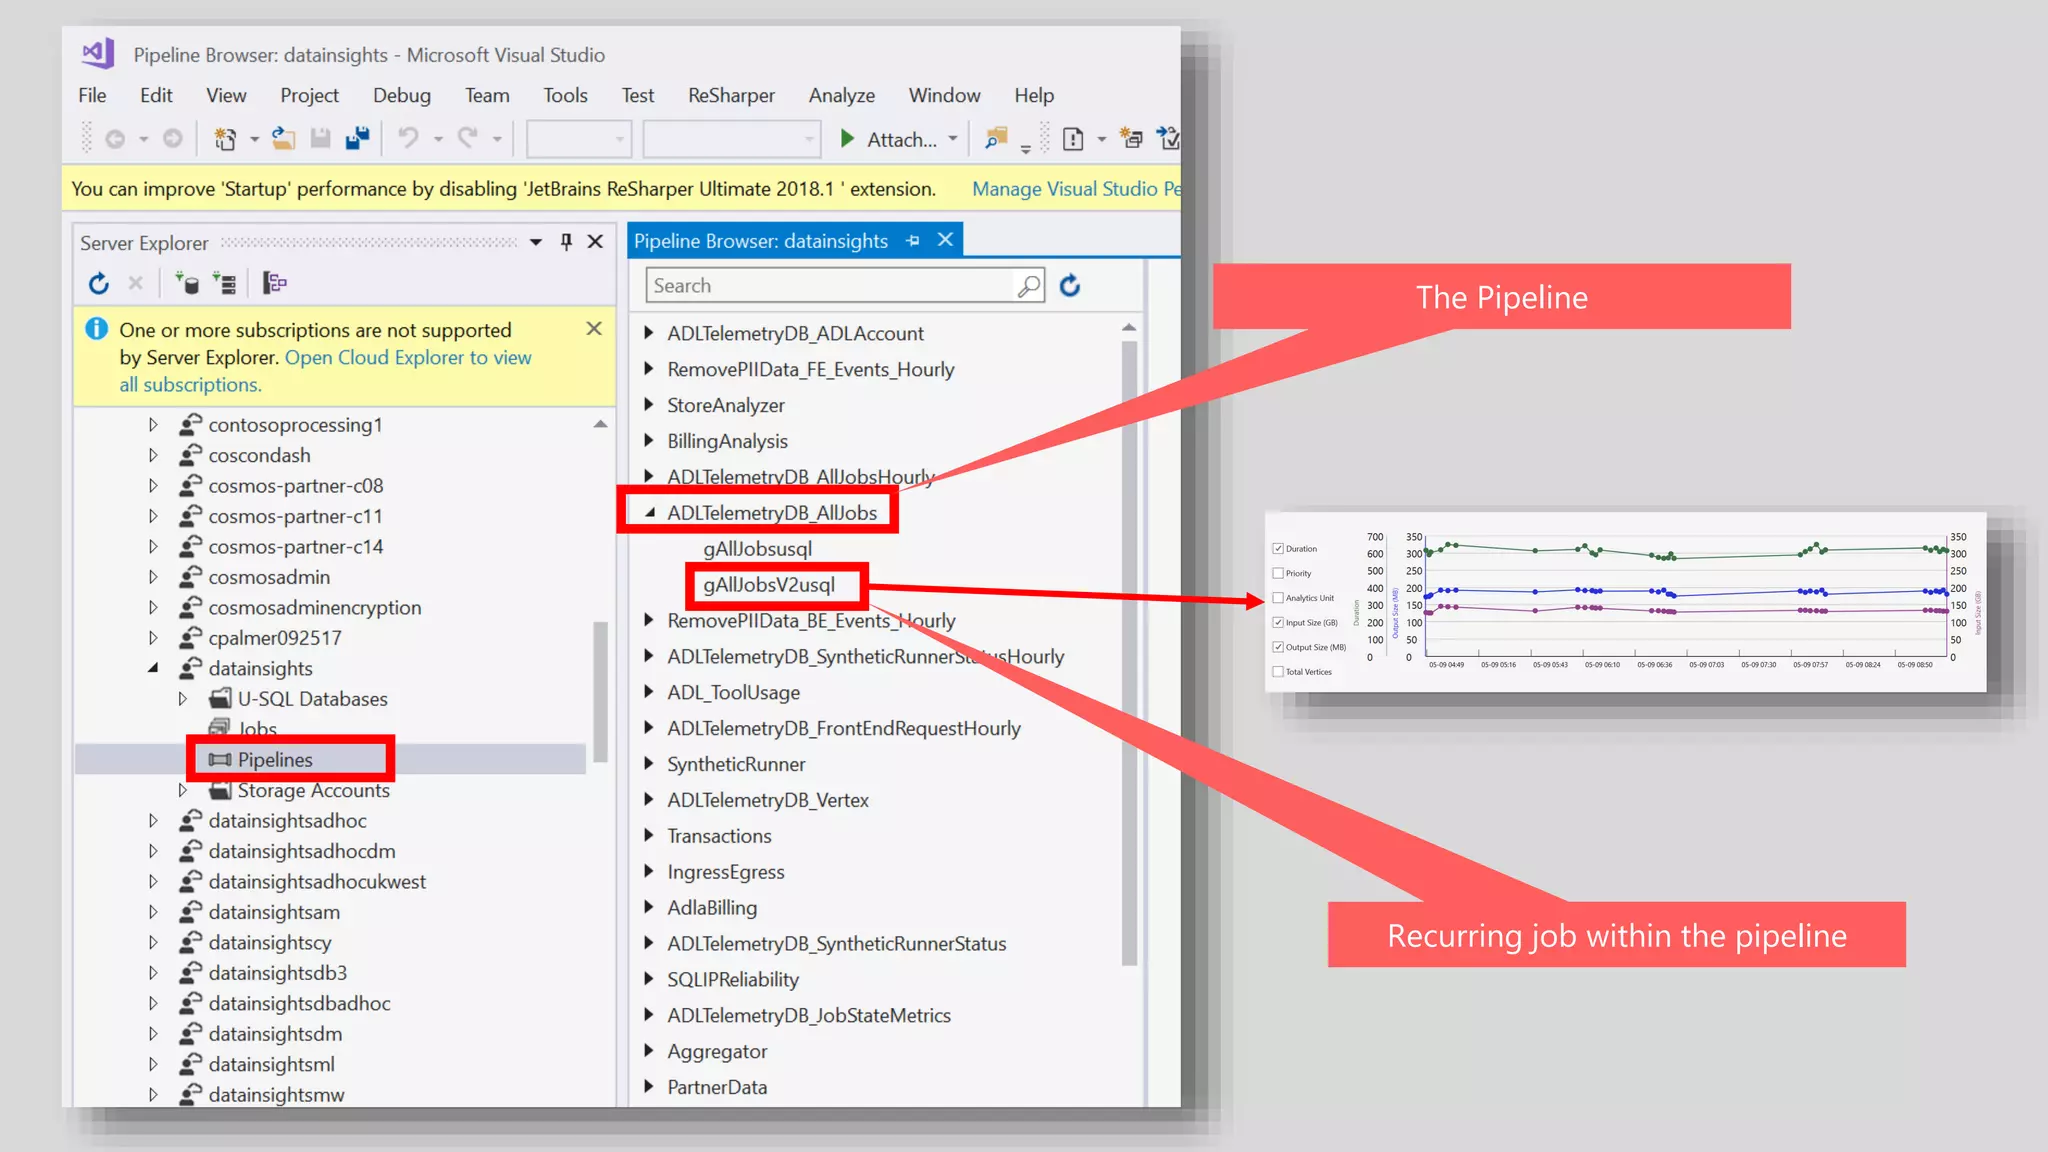This screenshot has width=2048, height=1152.
Task: Click the job metrics trend chart thumbnail
Action: 1626,602
